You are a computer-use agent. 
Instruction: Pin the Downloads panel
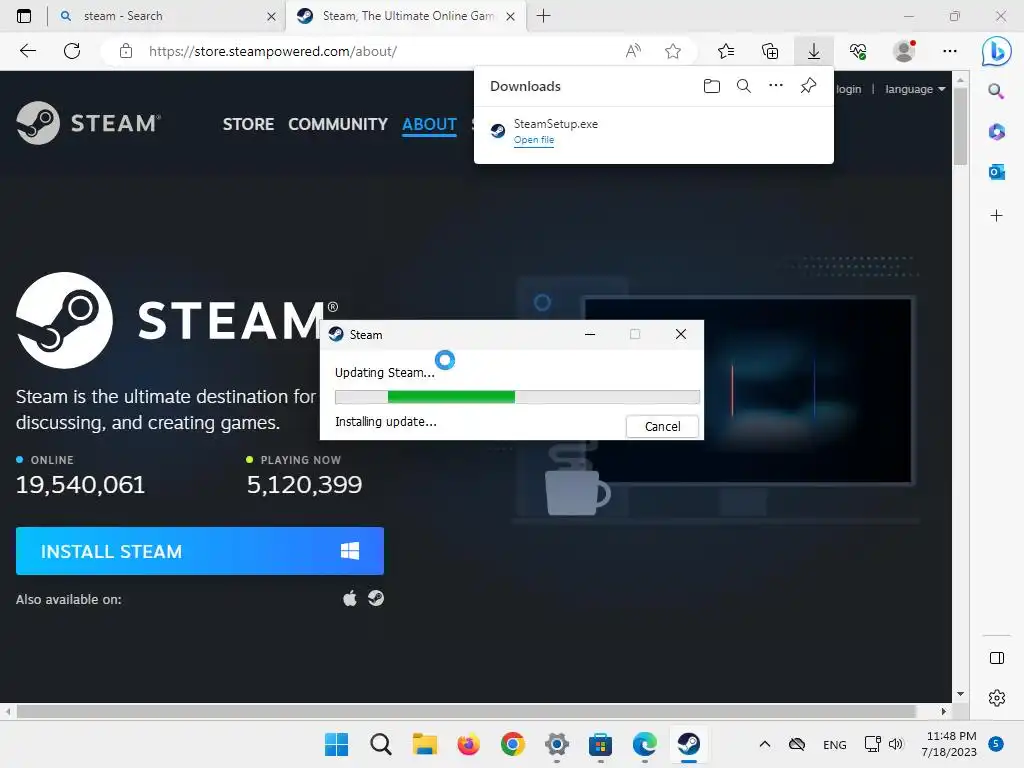(808, 86)
